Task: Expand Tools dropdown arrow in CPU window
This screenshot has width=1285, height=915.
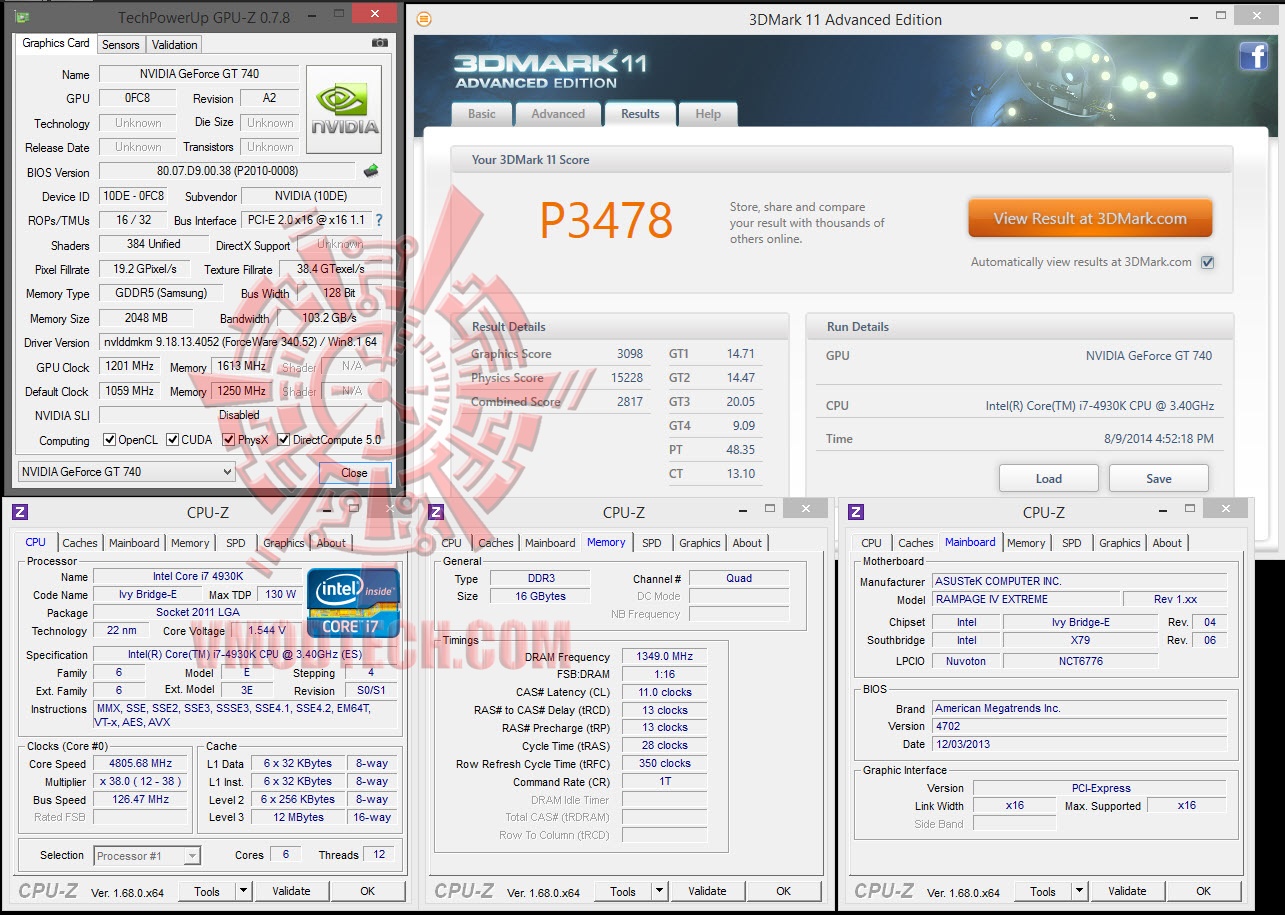Action: point(243,891)
